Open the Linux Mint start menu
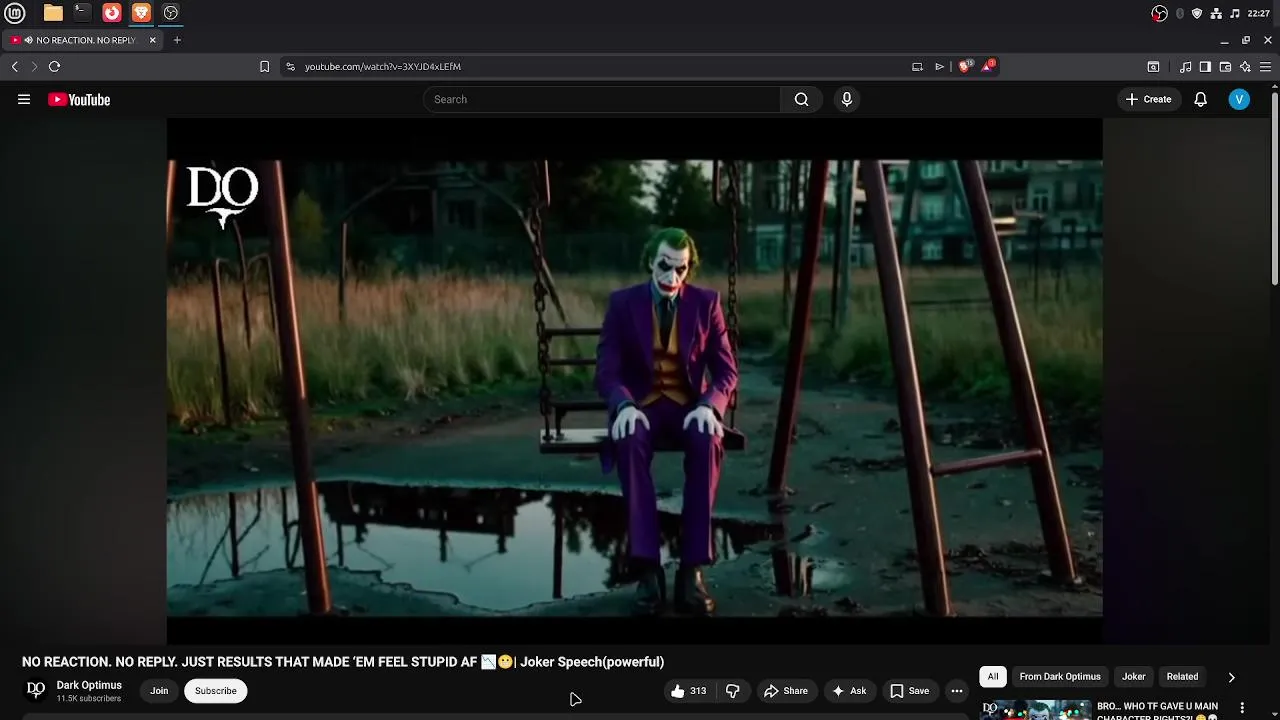Screen dimensions: 1280x720 [14, 13]
